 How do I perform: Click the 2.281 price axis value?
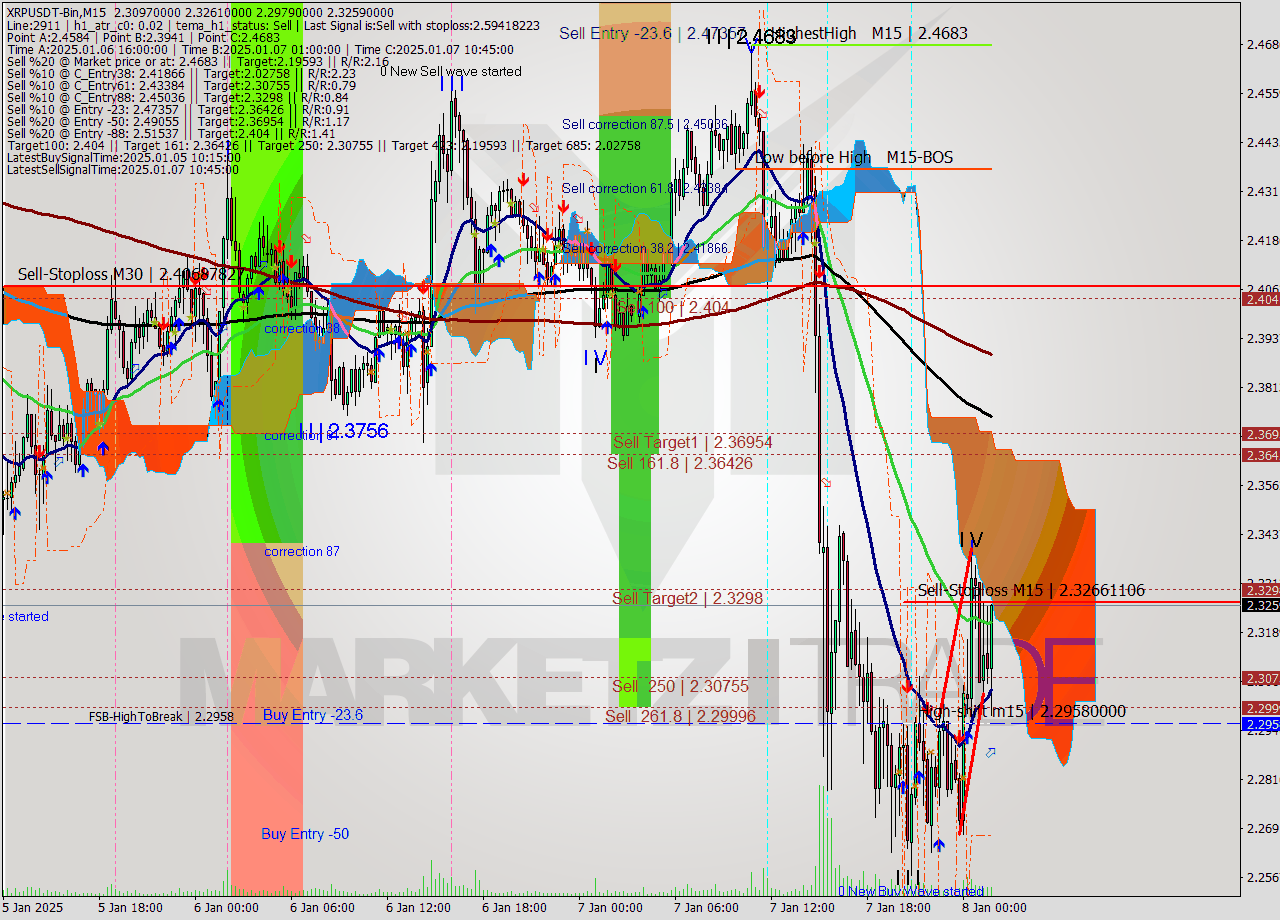(x=1262, y=779)
